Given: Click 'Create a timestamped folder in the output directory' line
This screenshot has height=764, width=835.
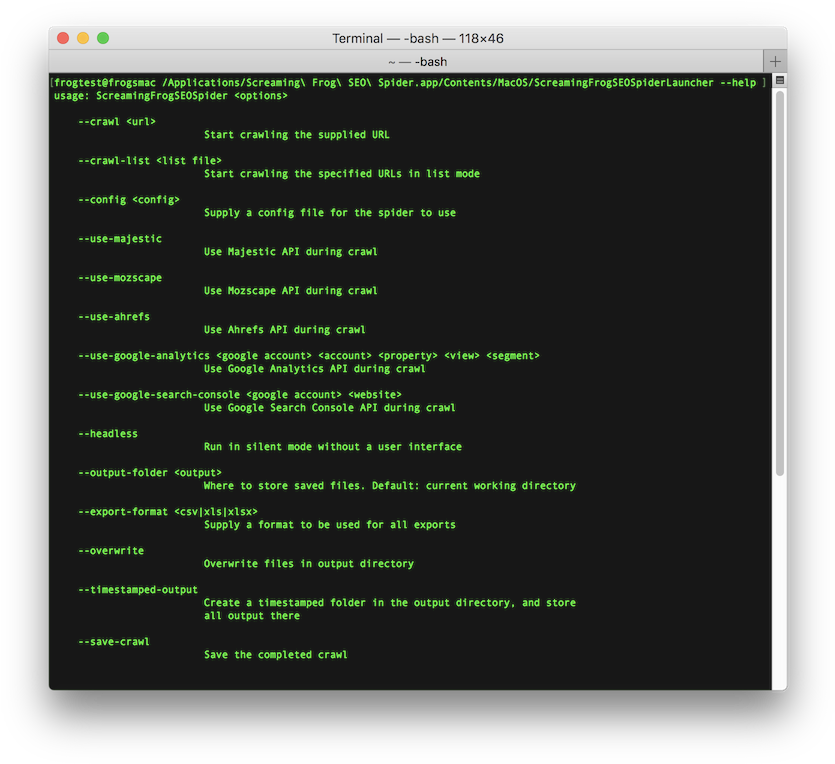Looking at the screenshot, I should click(390, 603).
